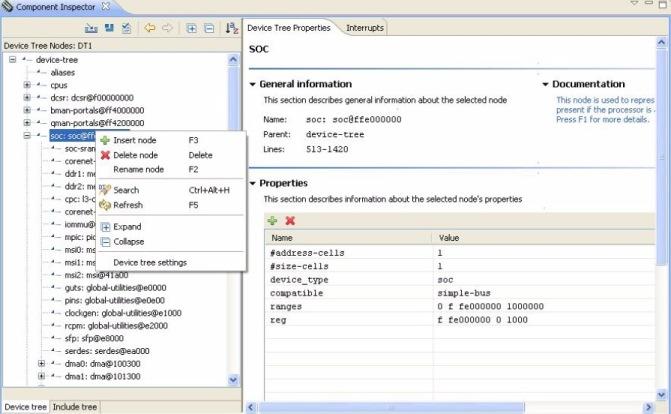Click the collapse all nodes toolbar icon
671x414 pixels.
(208, 28)
